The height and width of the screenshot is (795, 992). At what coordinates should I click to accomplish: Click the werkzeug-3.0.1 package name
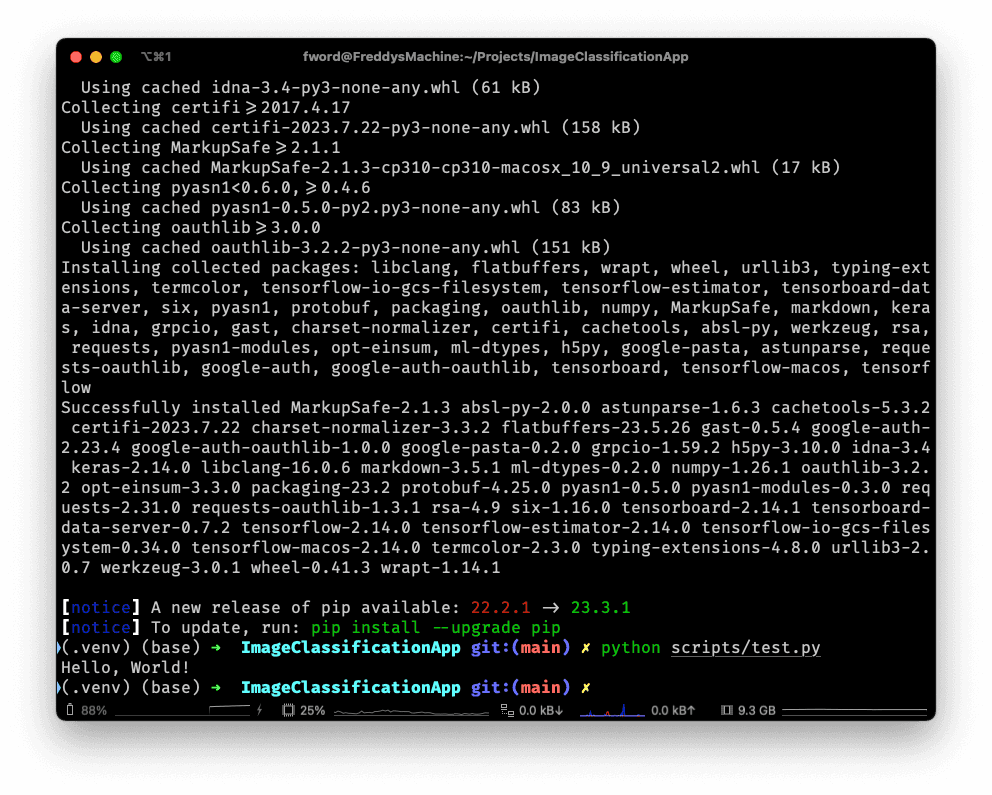(x=171, y=568)
